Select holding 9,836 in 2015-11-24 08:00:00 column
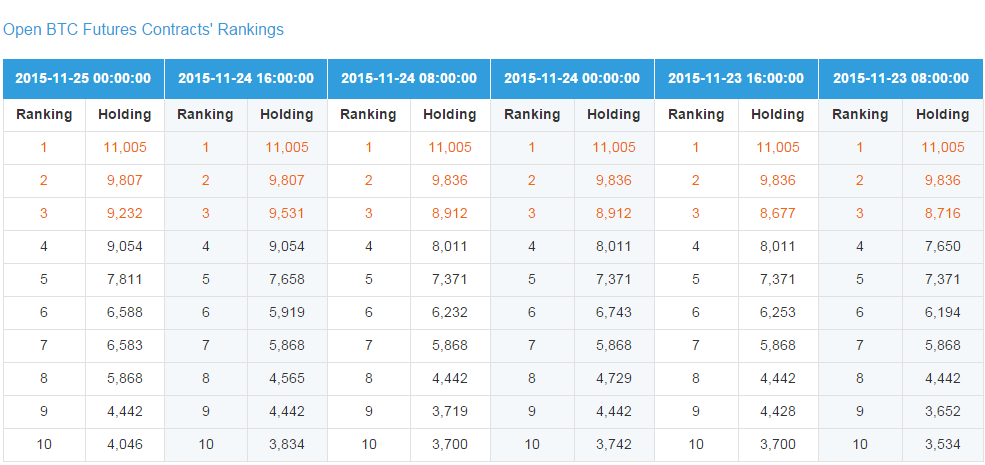This screenshot has width=985, height=465. click(x=449, y=181)
